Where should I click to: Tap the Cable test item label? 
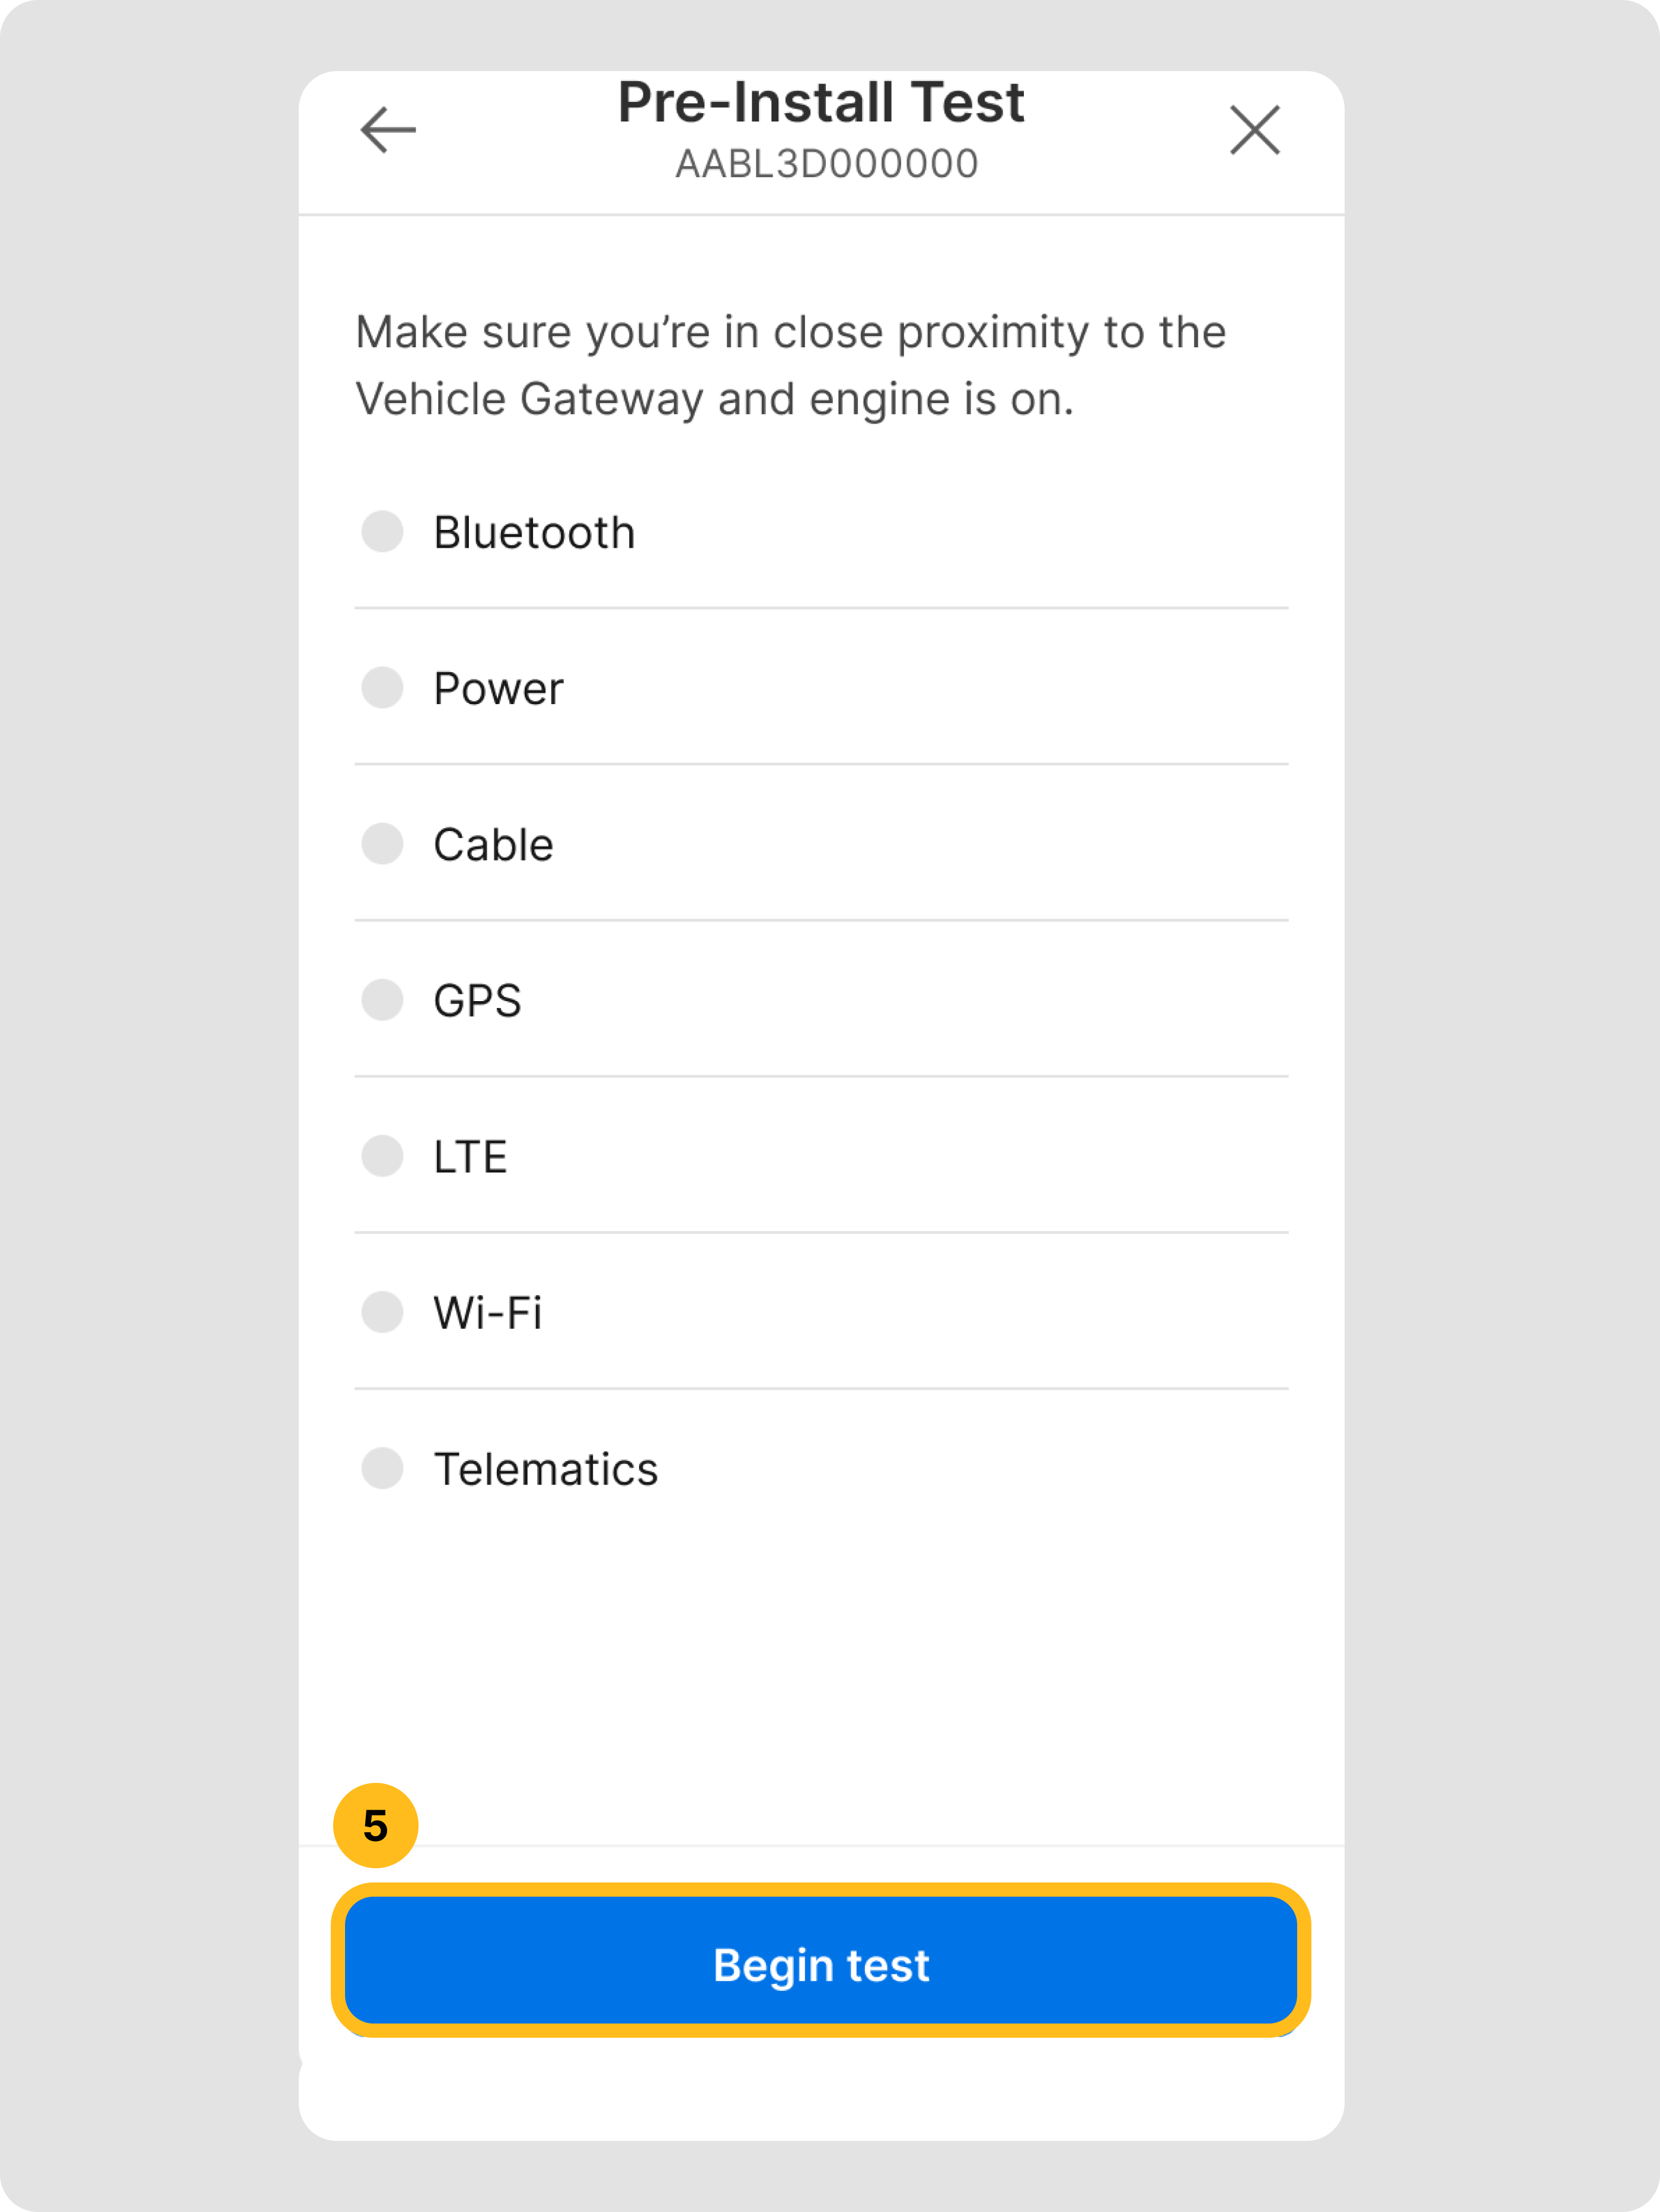[493, 845]
